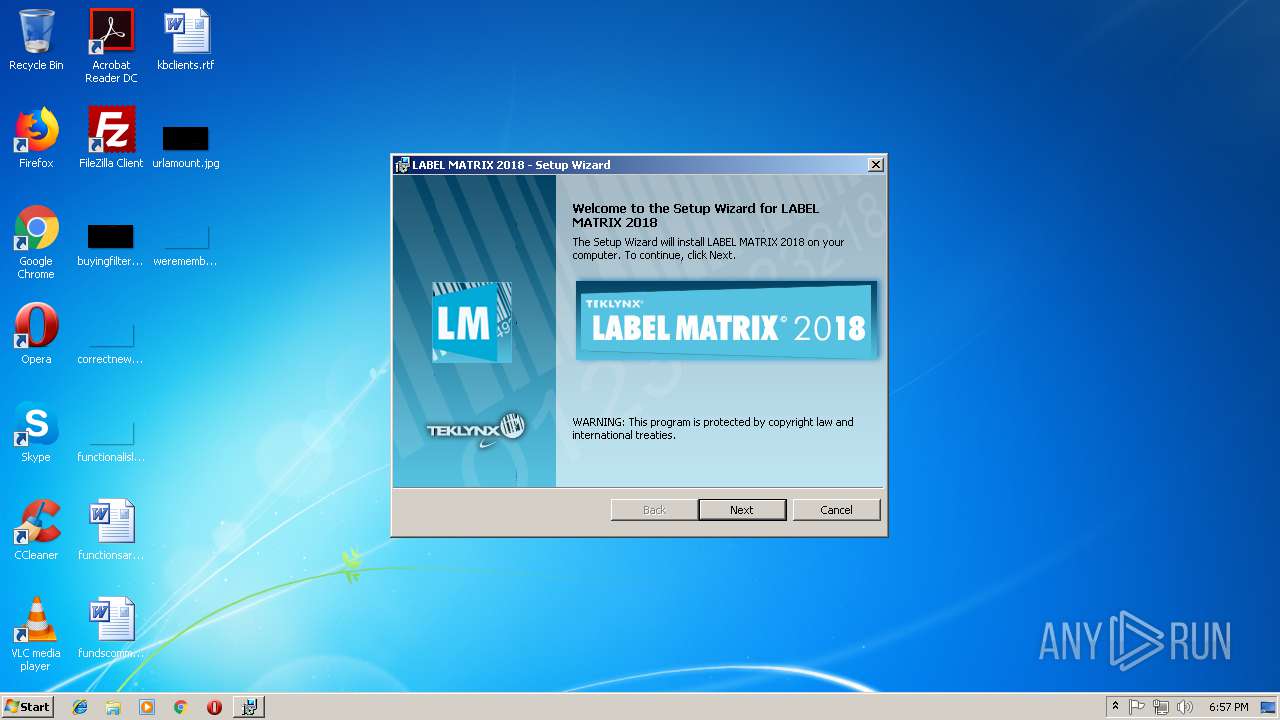
Task: Open Acrobat Reader DC shortcut
Action: (111, 47)
